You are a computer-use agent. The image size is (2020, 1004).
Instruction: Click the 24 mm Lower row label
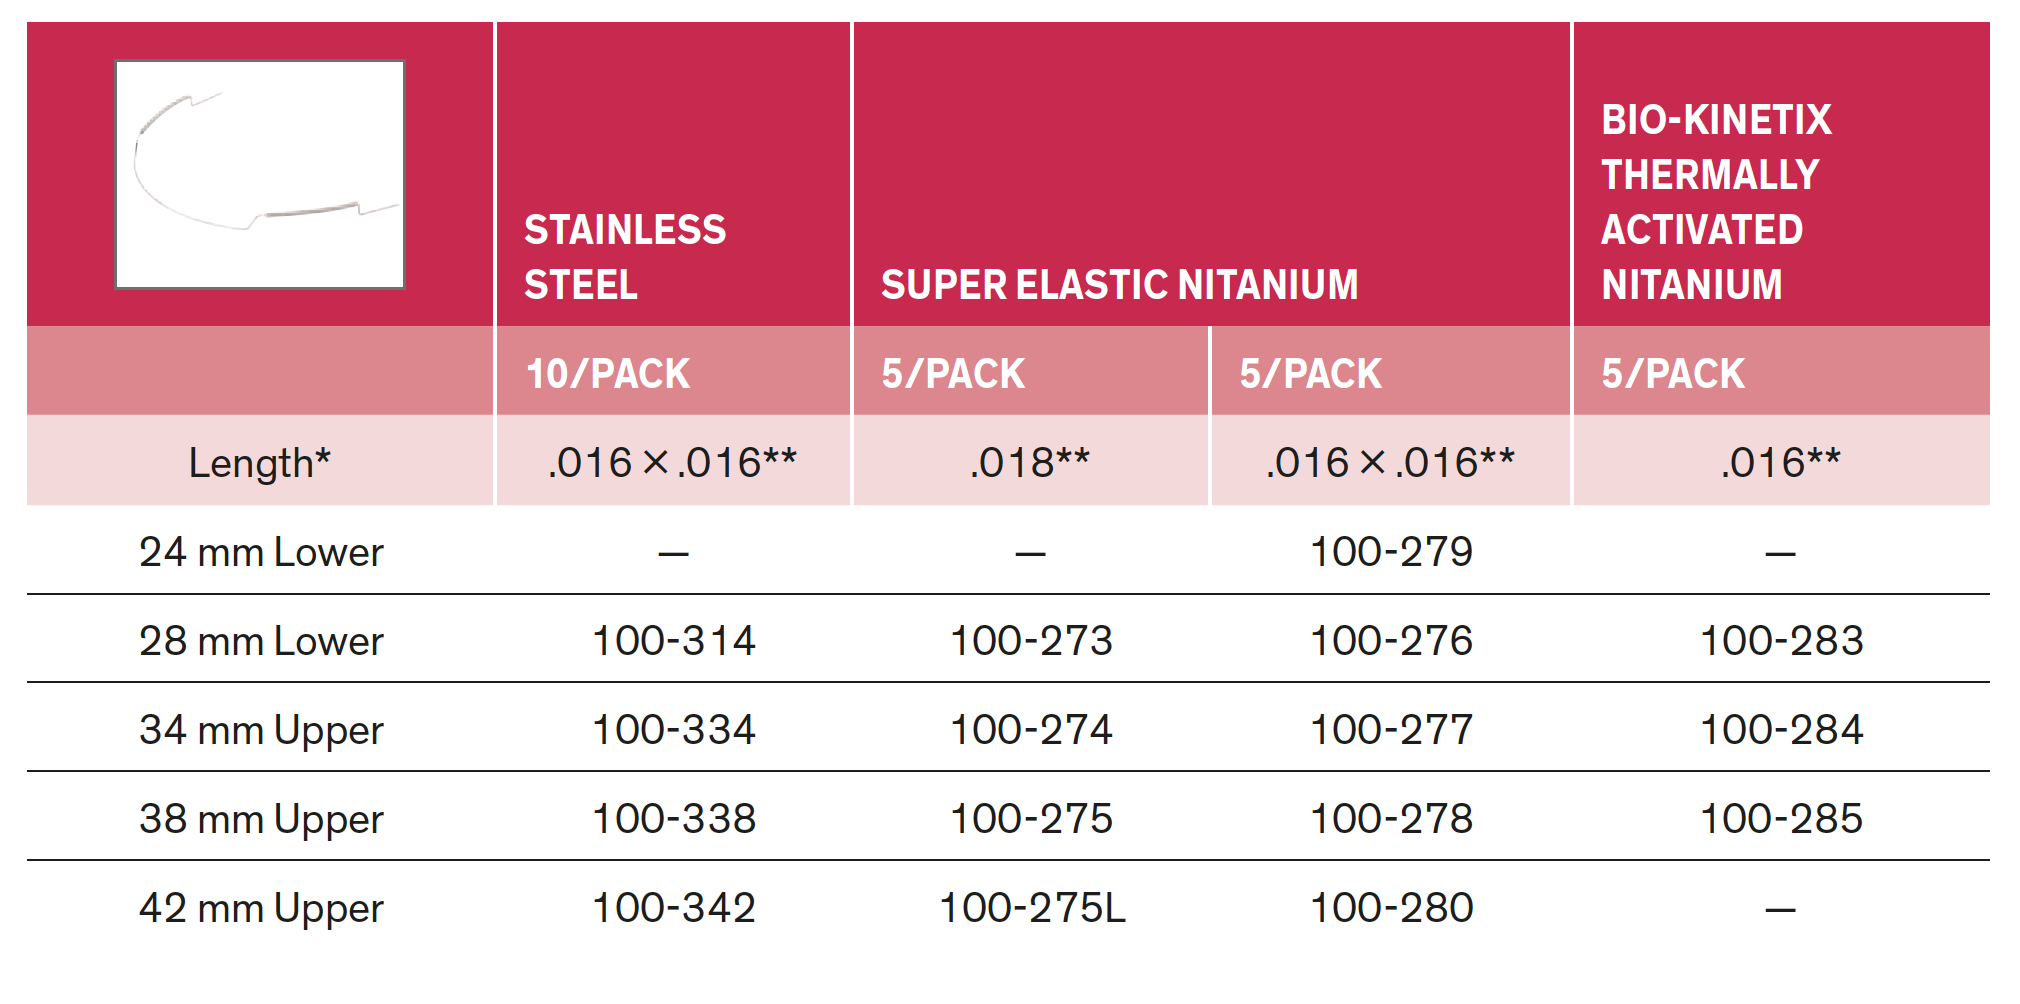[x=261, y=552]
